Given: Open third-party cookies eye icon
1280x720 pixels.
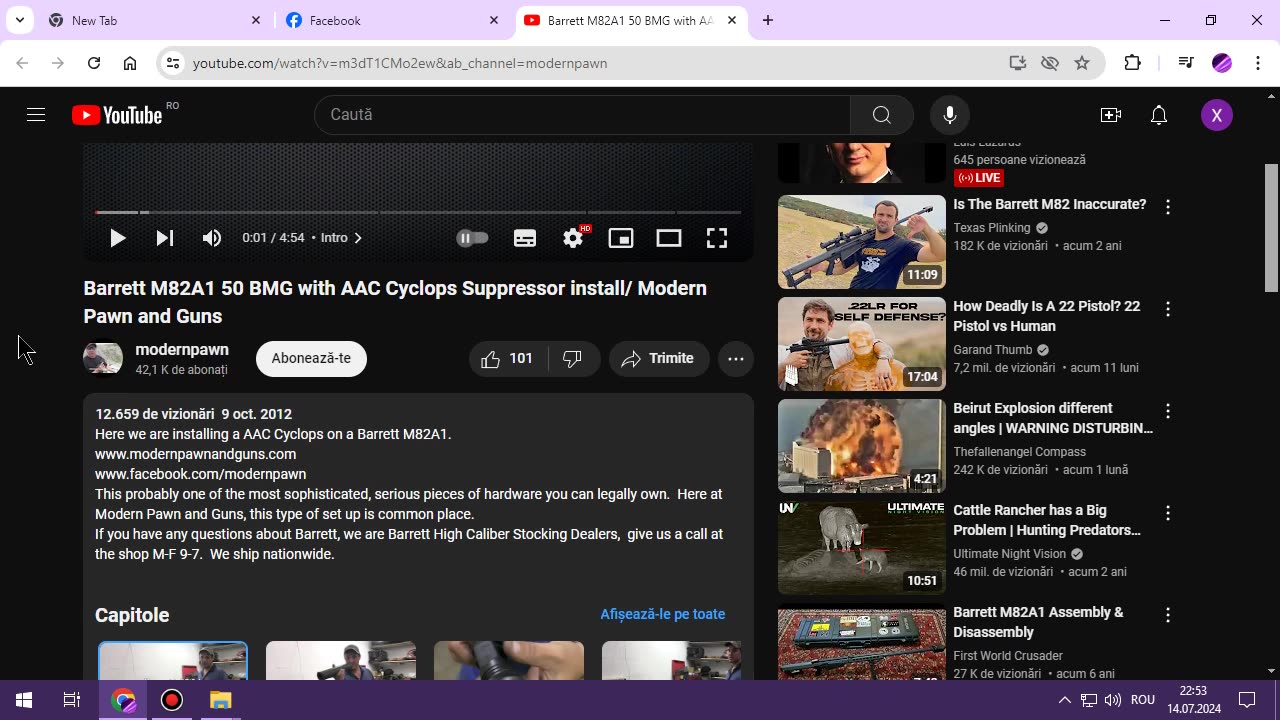Looking at the screenshot, I should coord(1050,63).
